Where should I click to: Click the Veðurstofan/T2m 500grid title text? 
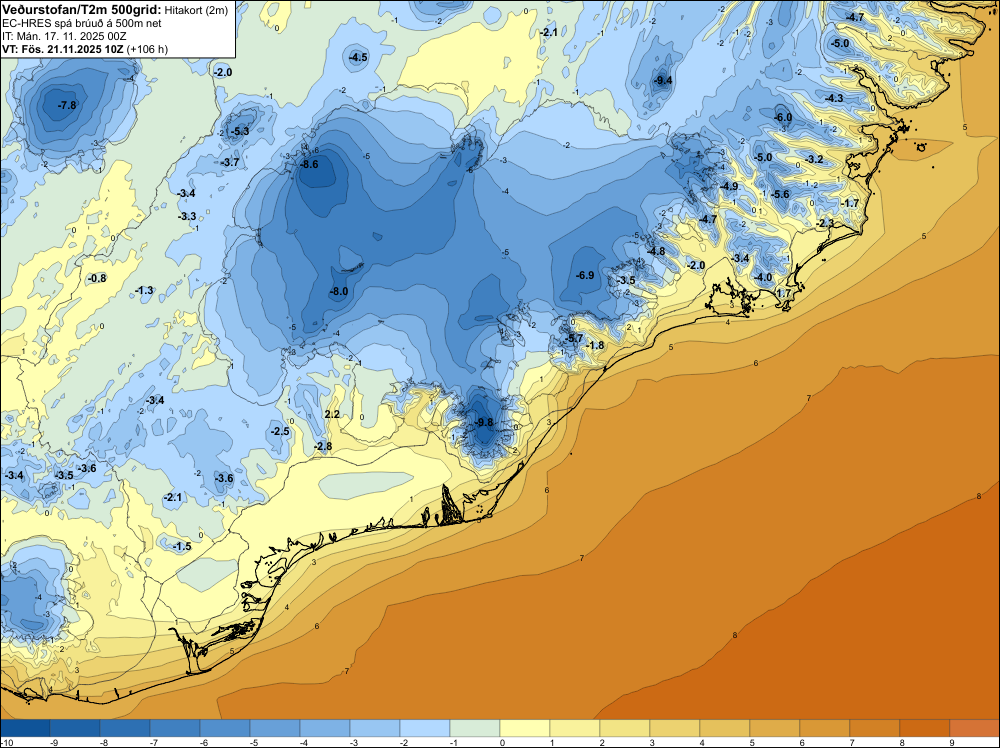(82, 9)
